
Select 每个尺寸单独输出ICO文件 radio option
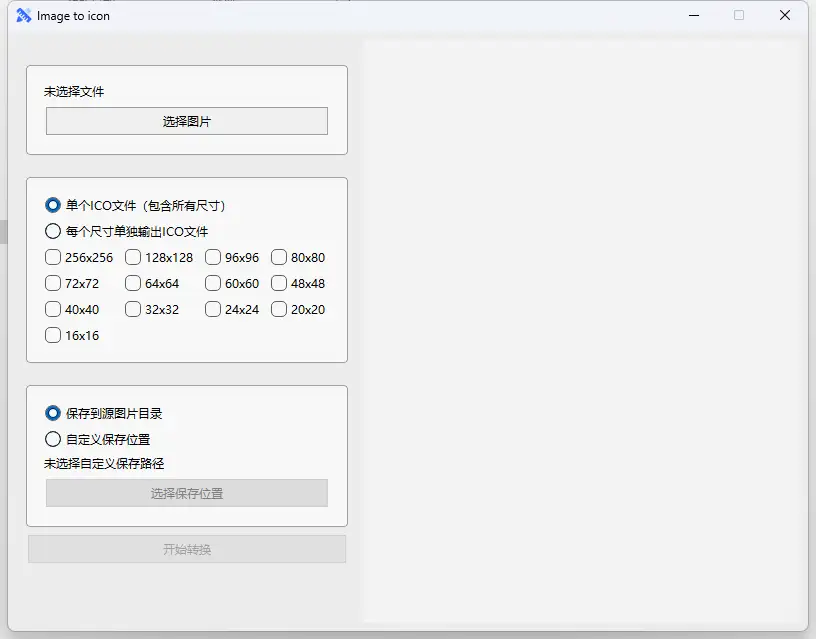click(x=53, y=231)
